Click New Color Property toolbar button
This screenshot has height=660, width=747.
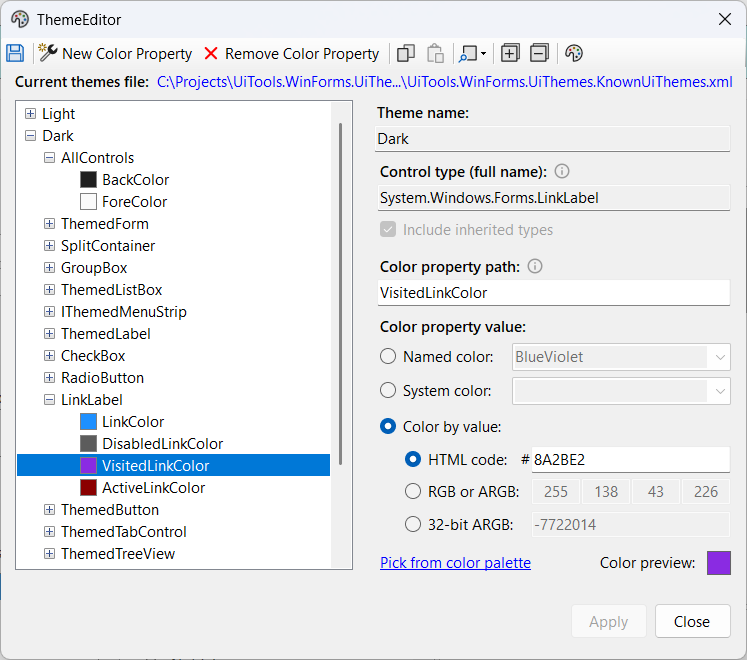(115, 53)
